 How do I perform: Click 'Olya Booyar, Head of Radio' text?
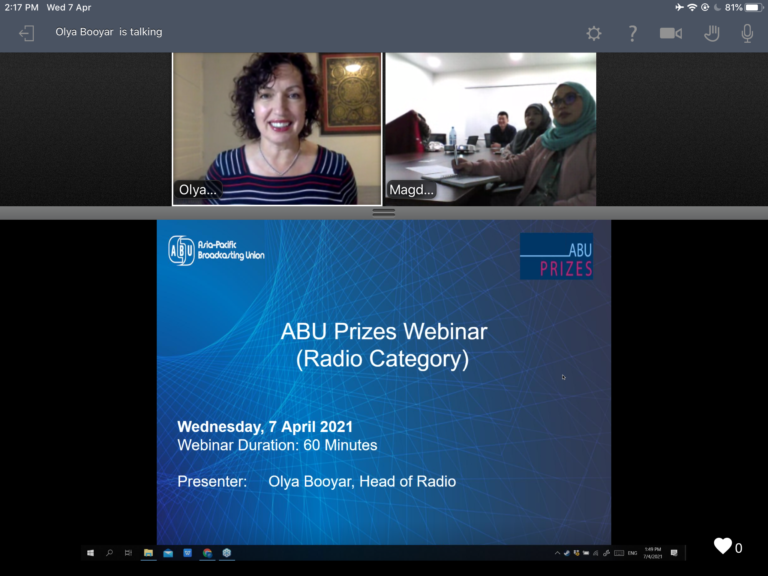pyautogui.click(x=362, y=481)
